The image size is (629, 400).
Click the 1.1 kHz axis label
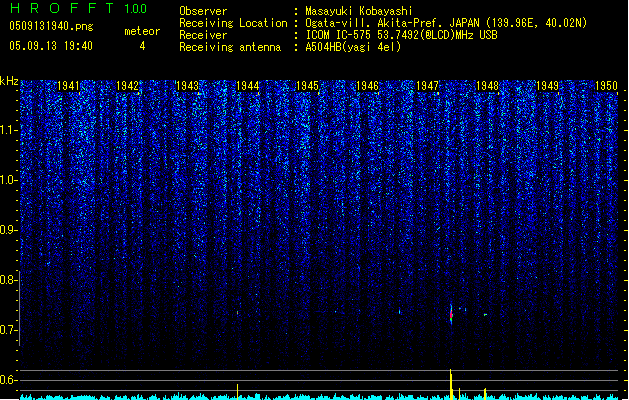[8, 130]
